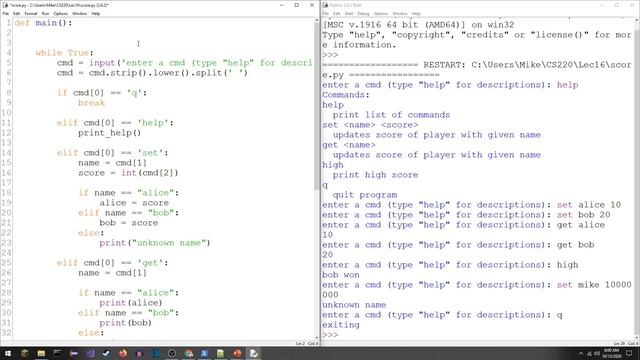Maximize the Python Shell window
640x360 pixels.
point(617,5)
